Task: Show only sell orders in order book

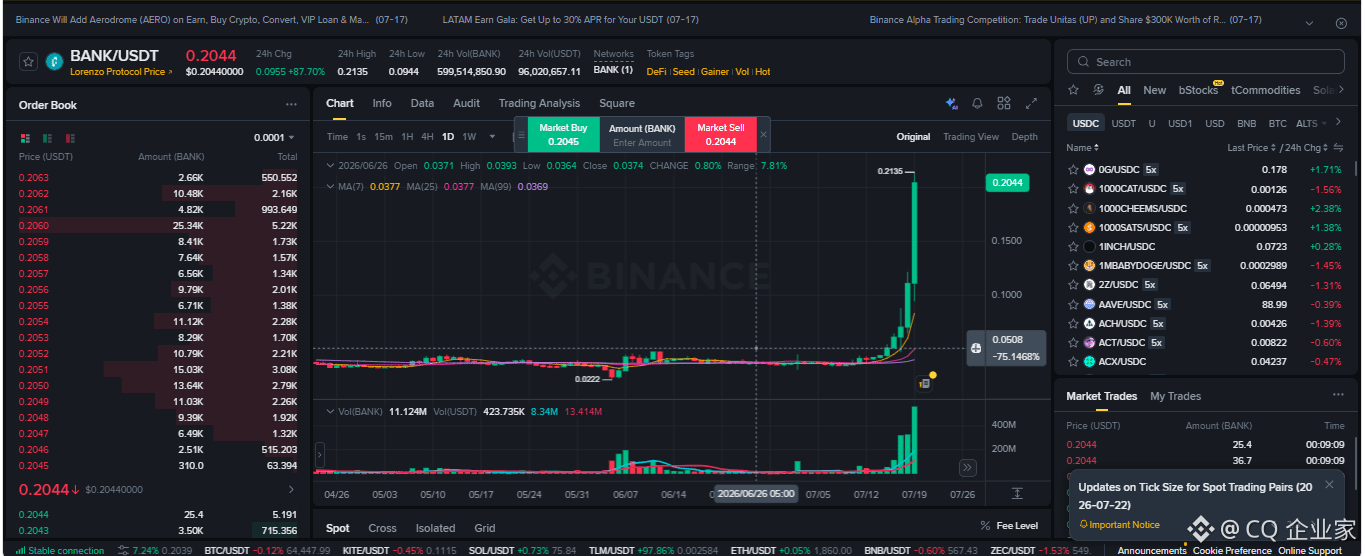Action: (71, 138)
